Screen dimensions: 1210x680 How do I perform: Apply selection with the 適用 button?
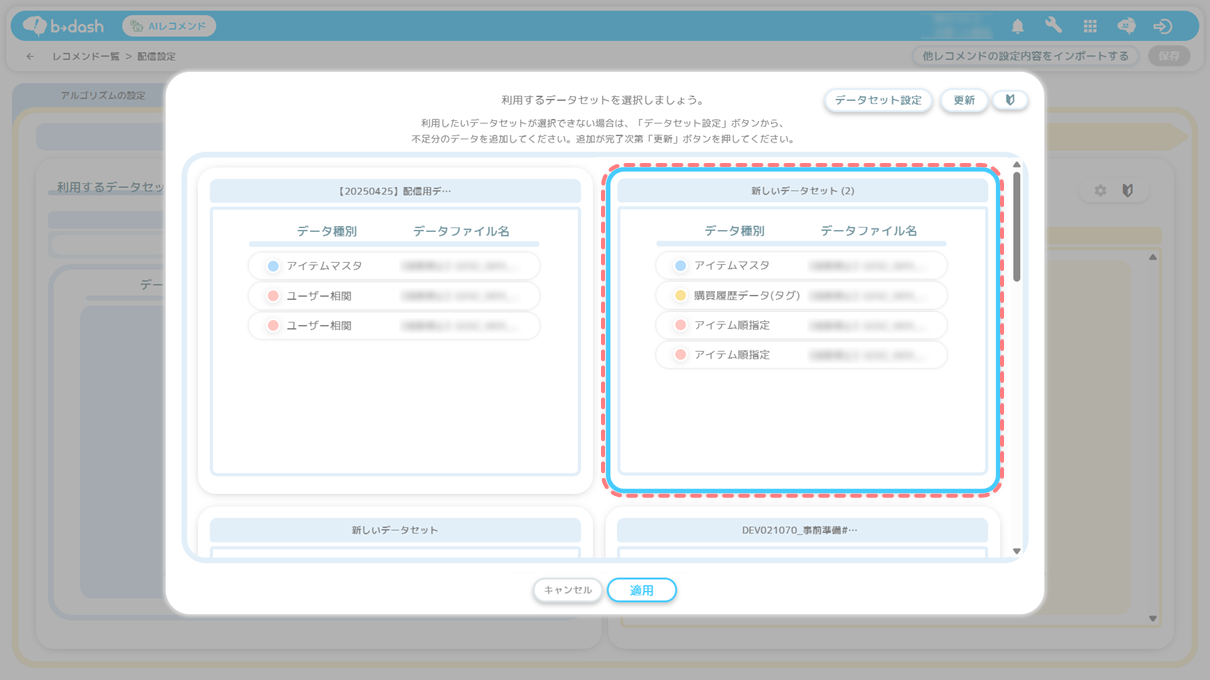641,590
